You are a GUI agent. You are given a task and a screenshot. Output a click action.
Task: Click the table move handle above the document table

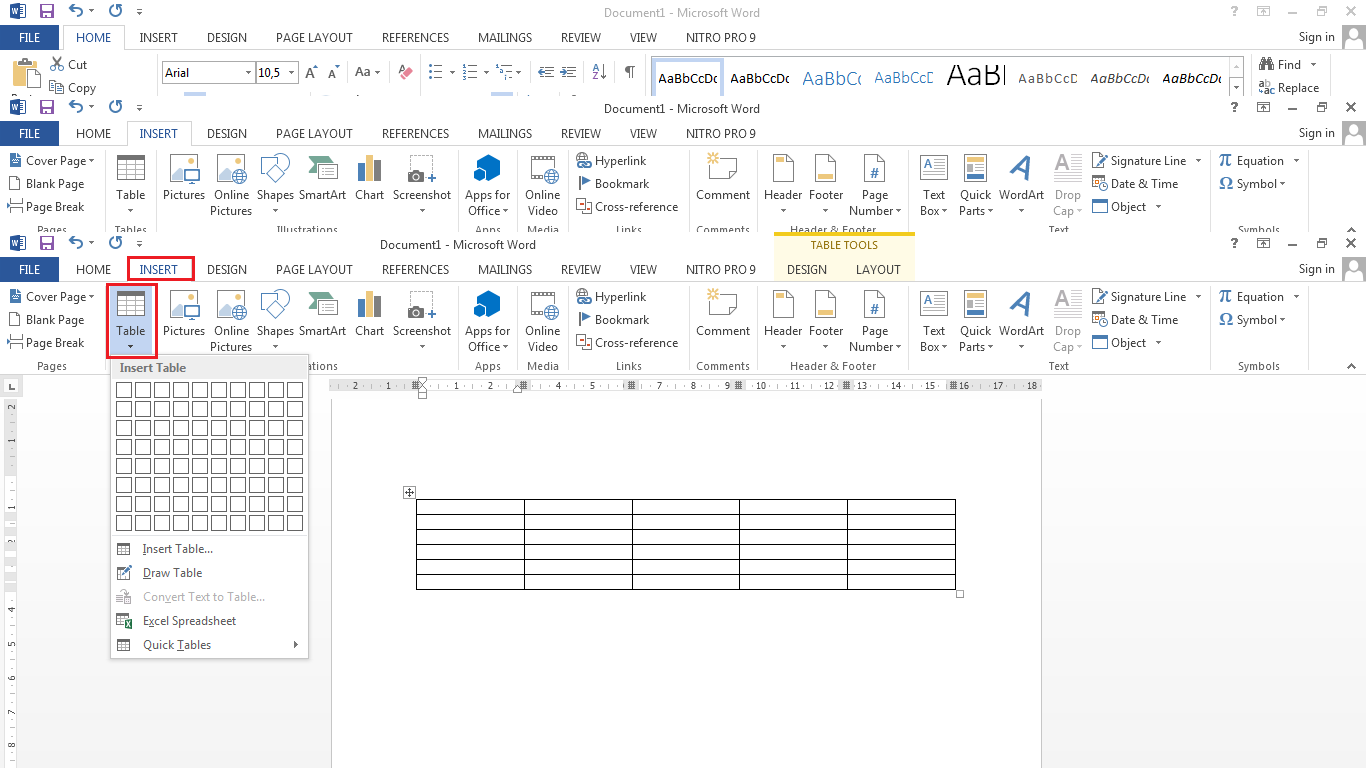pyautogui.click(x=409, y=492)
